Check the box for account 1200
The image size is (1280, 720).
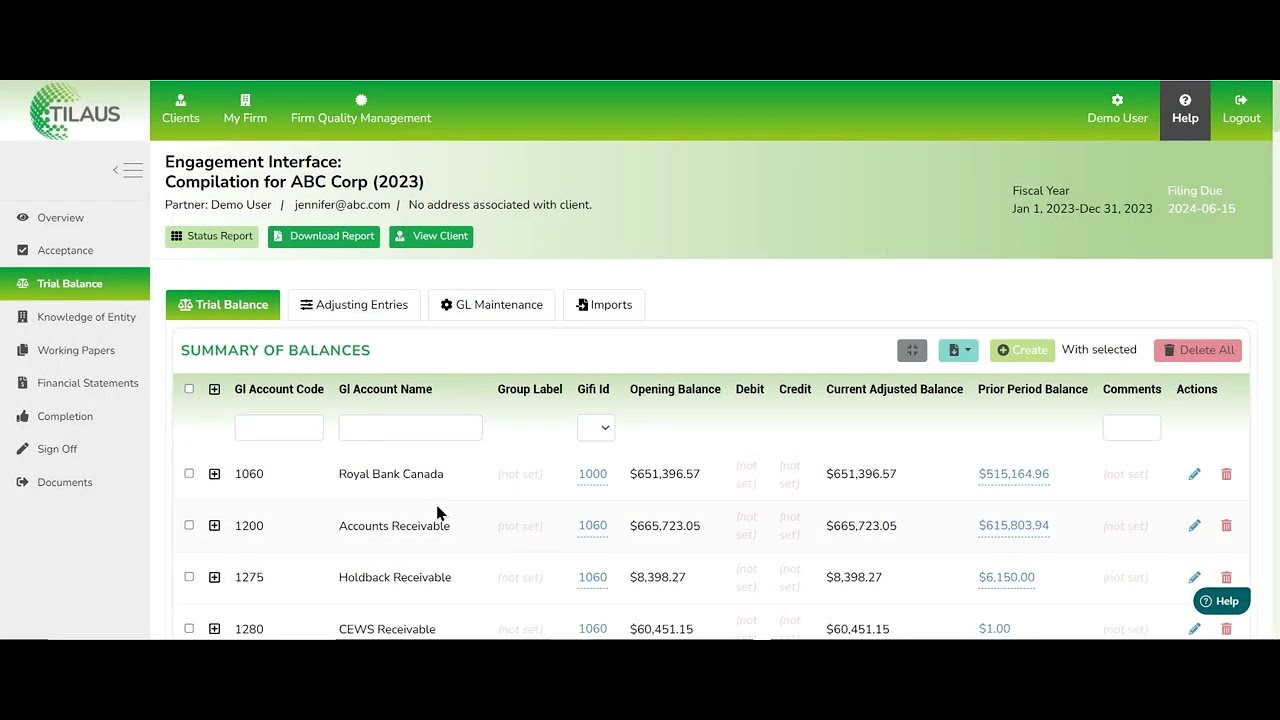pyautogui.click(x=189, y=525)
